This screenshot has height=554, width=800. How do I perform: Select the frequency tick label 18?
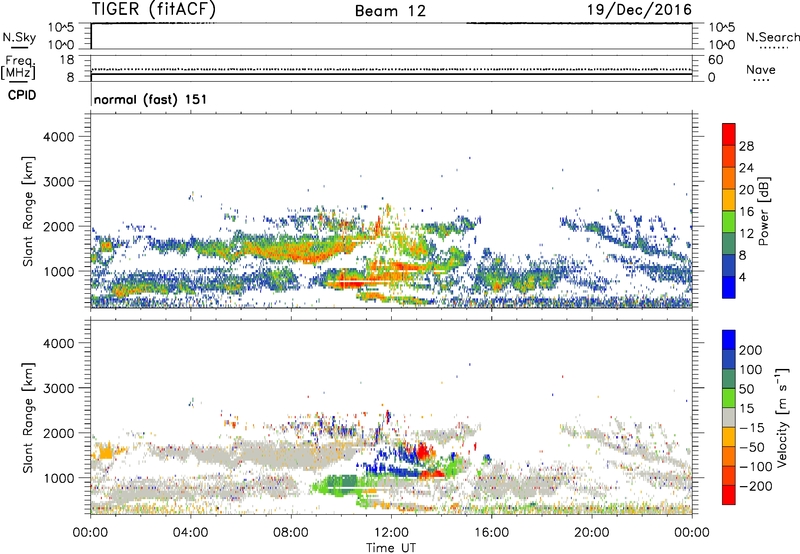click(x=67, y=60)
